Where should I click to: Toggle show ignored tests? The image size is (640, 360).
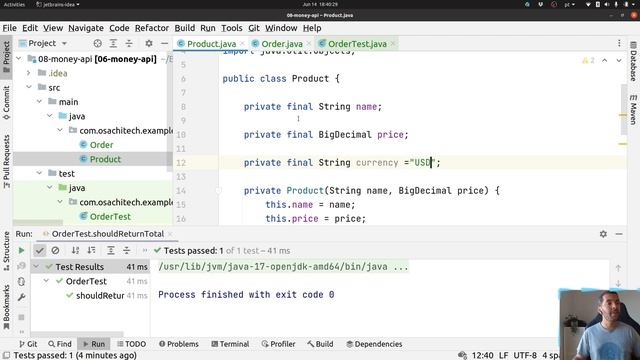pyautogui.click(x=56, y=251)
